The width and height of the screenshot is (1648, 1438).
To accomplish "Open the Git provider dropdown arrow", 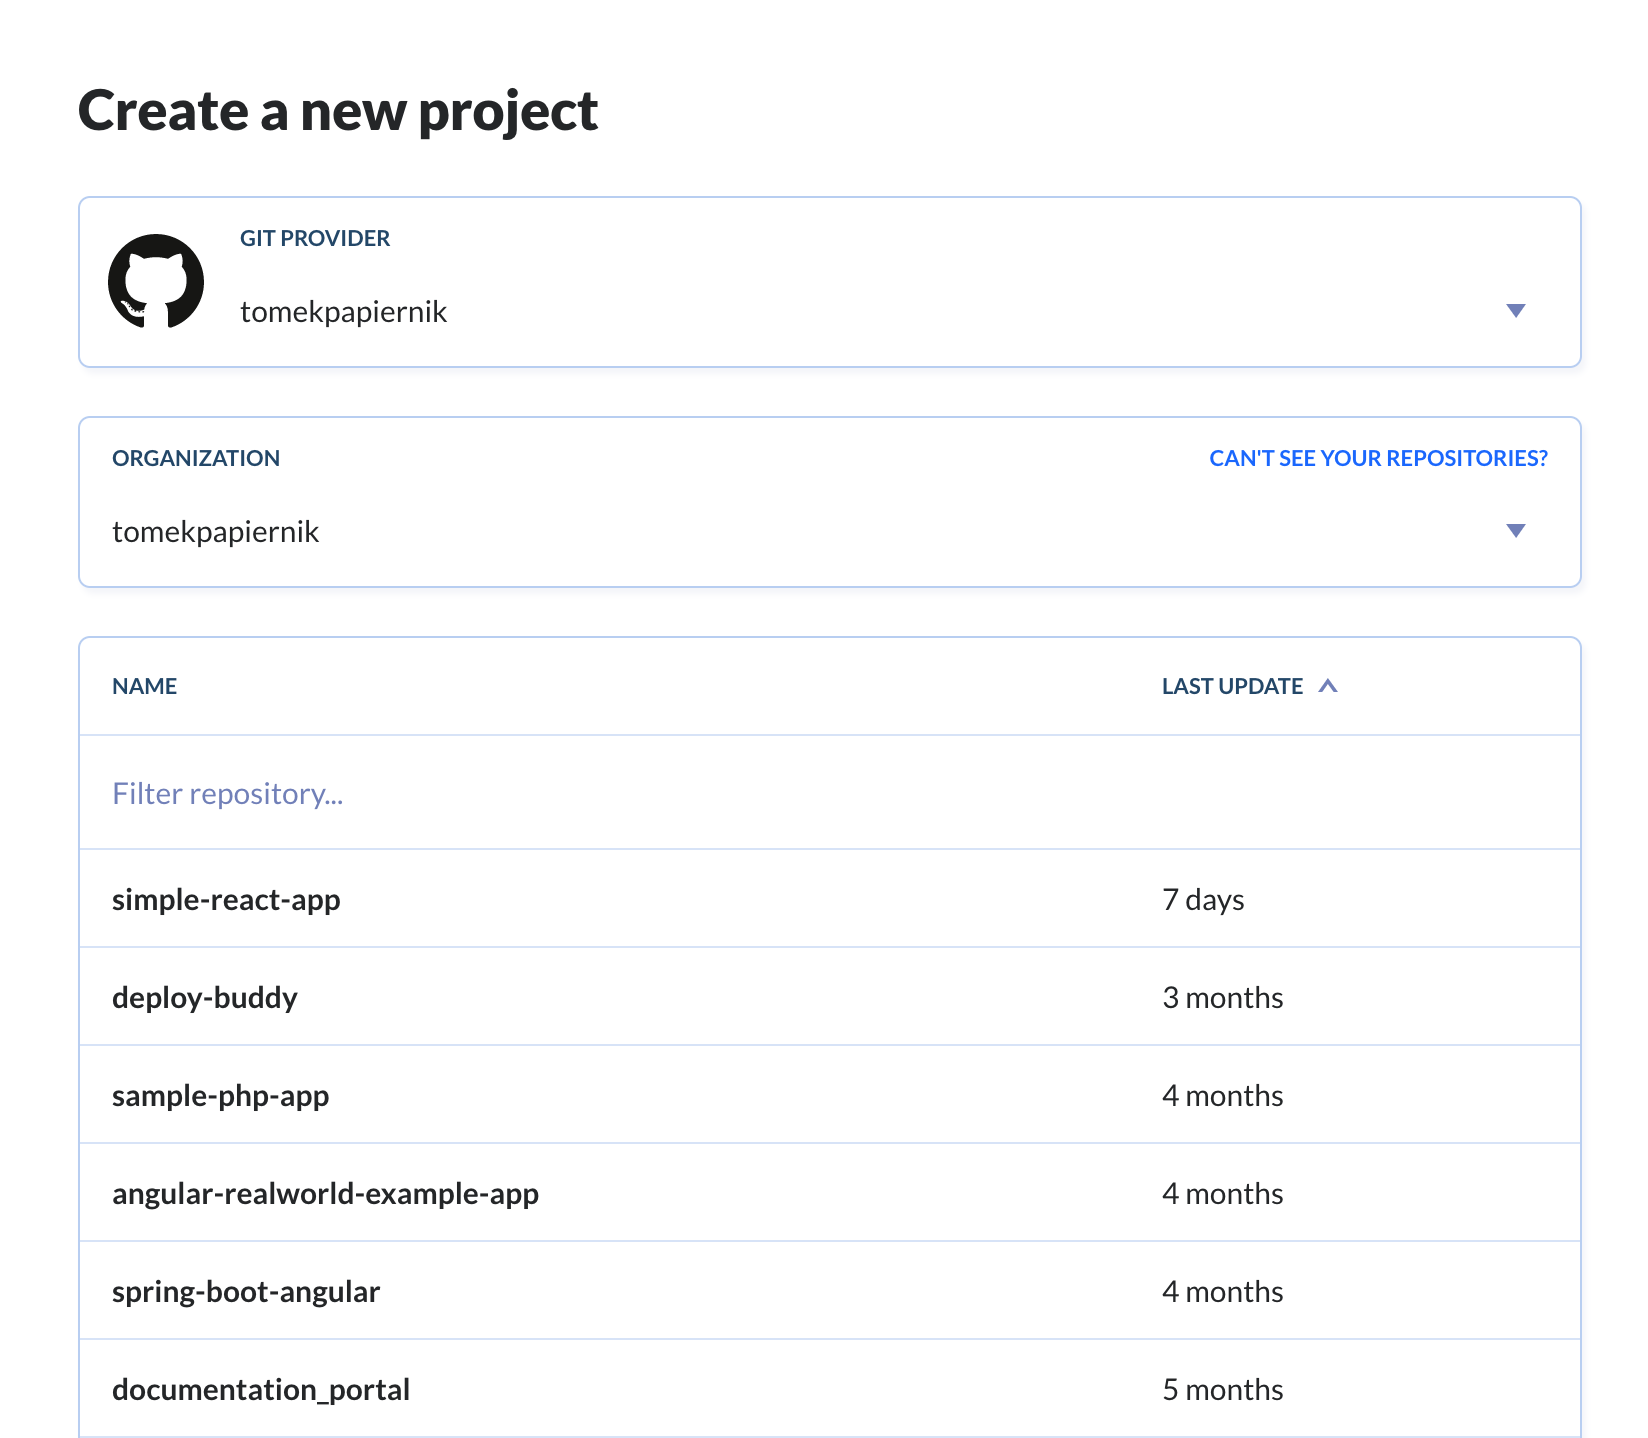I will point(1515,311).
